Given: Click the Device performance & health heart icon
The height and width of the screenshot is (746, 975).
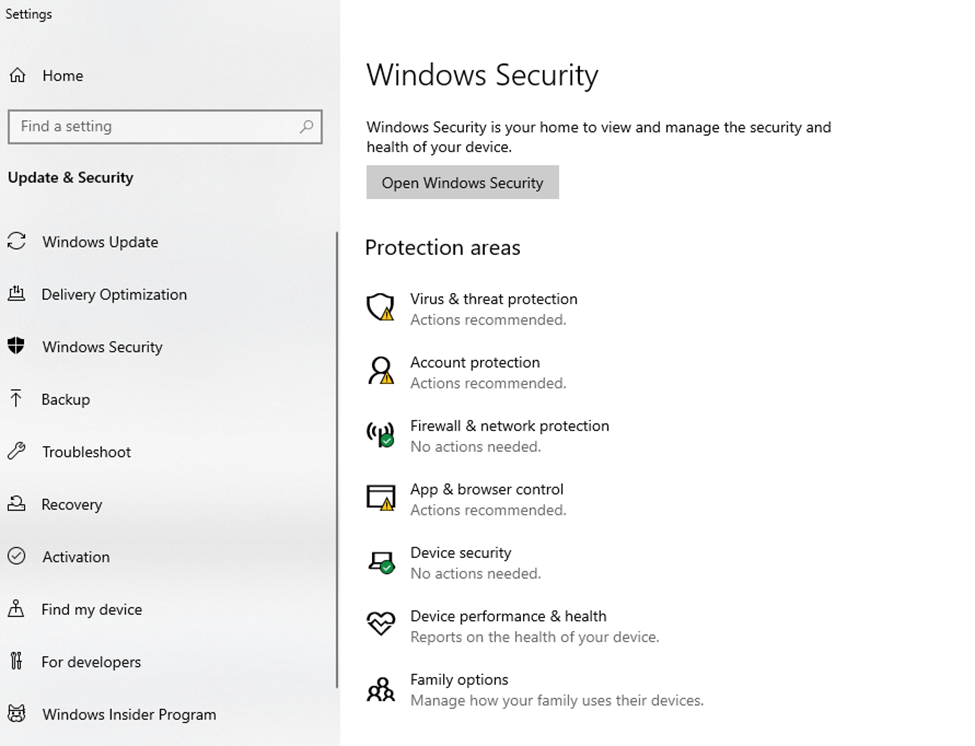Looking at the screenshot, I should pyautogui.click(x=381, y=625).
